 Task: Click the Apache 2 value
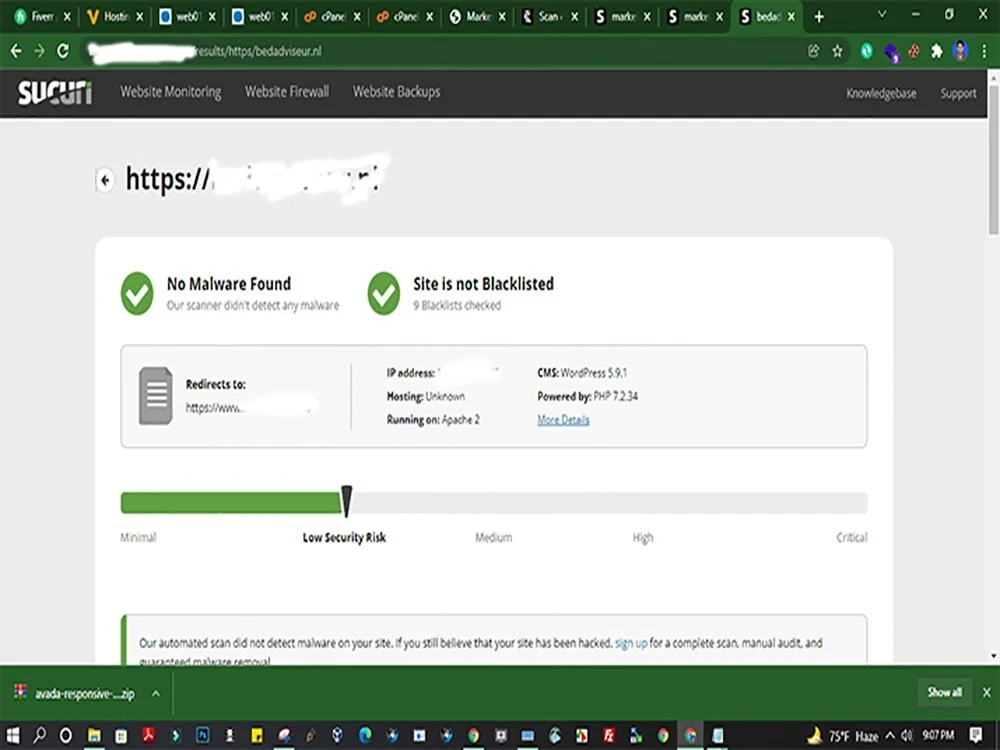[x=460, y=420]
